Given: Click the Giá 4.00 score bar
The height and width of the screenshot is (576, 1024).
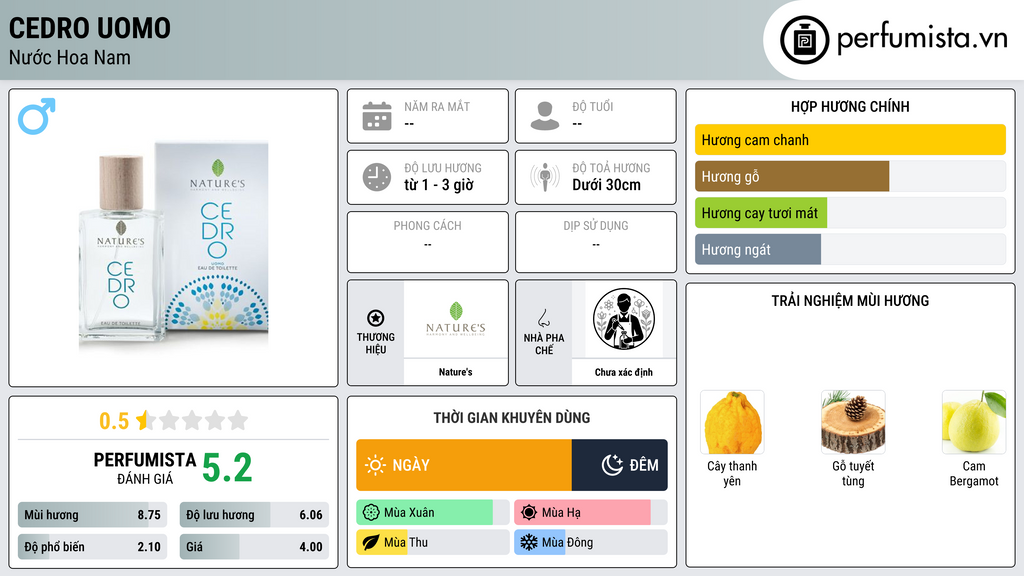Looking at the screenshot, I should 254,547.
